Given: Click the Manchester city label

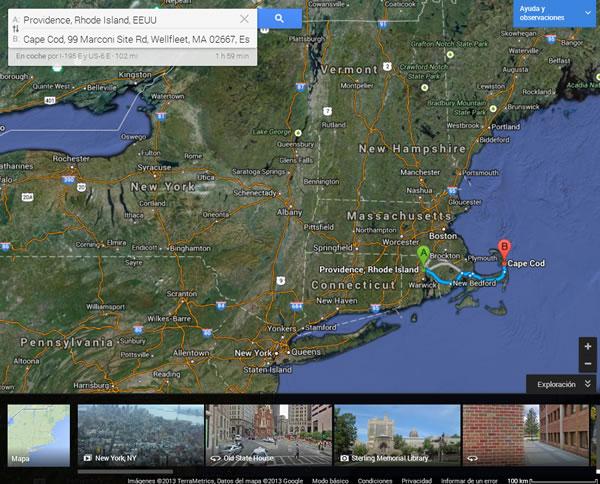Looking at the screenshot, I should pos(420,173).
